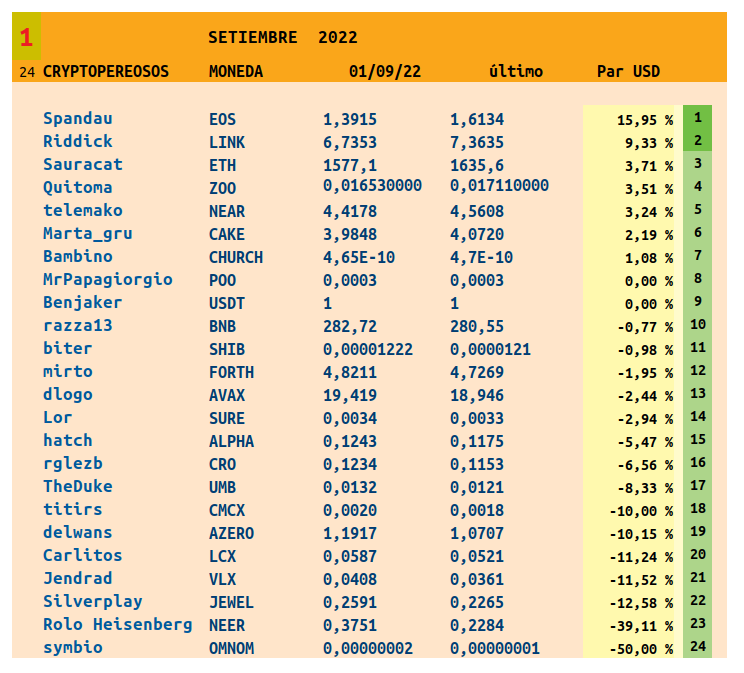The image size is (744, 673).
Task: Click the Rolo Heisenberg username
Action: (x=118, y=625)
